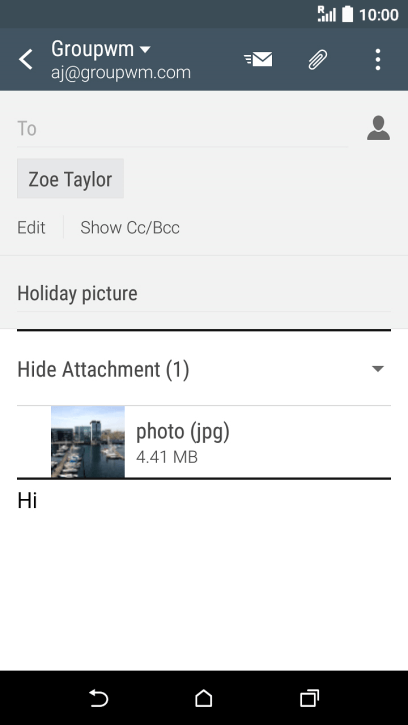Open the attached photo thumbnail

coord(88,442)
